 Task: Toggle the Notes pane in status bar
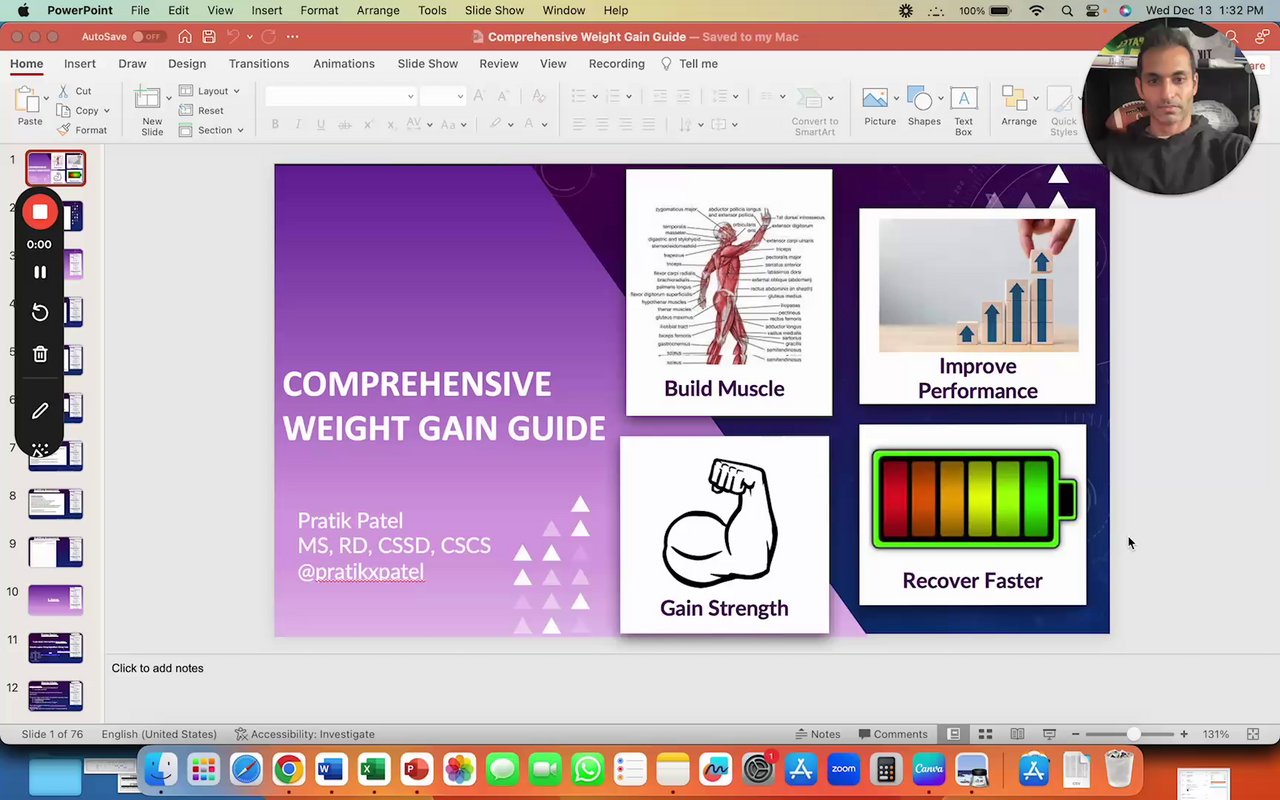818,734
